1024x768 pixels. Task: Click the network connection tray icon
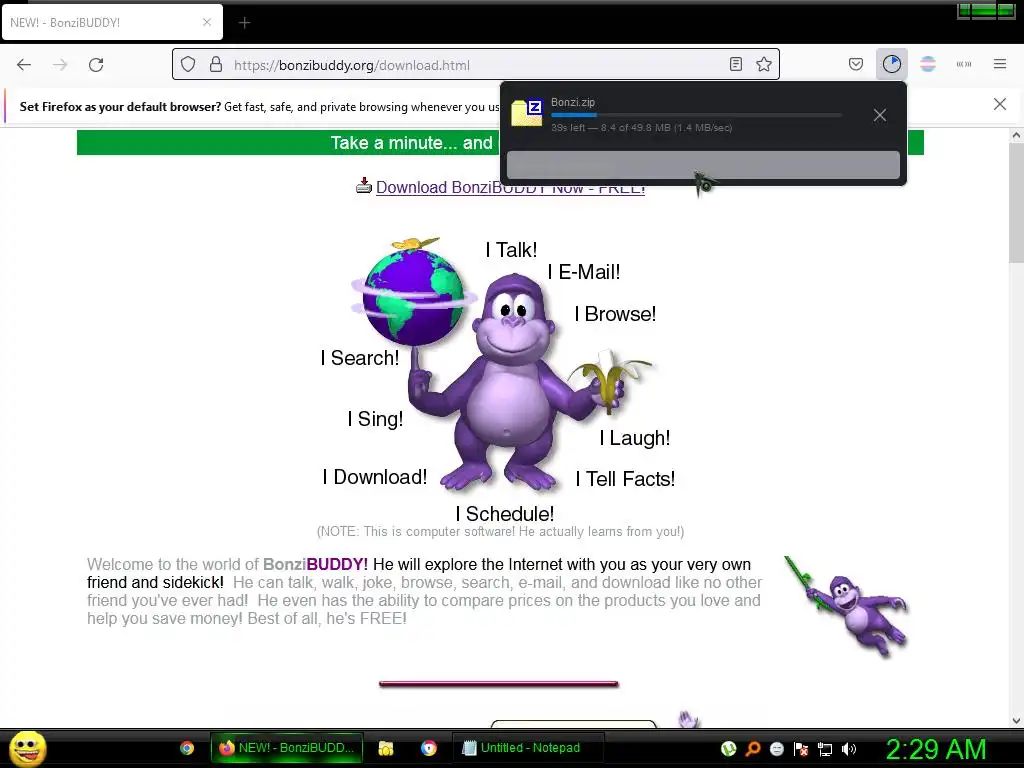[825, 749]
